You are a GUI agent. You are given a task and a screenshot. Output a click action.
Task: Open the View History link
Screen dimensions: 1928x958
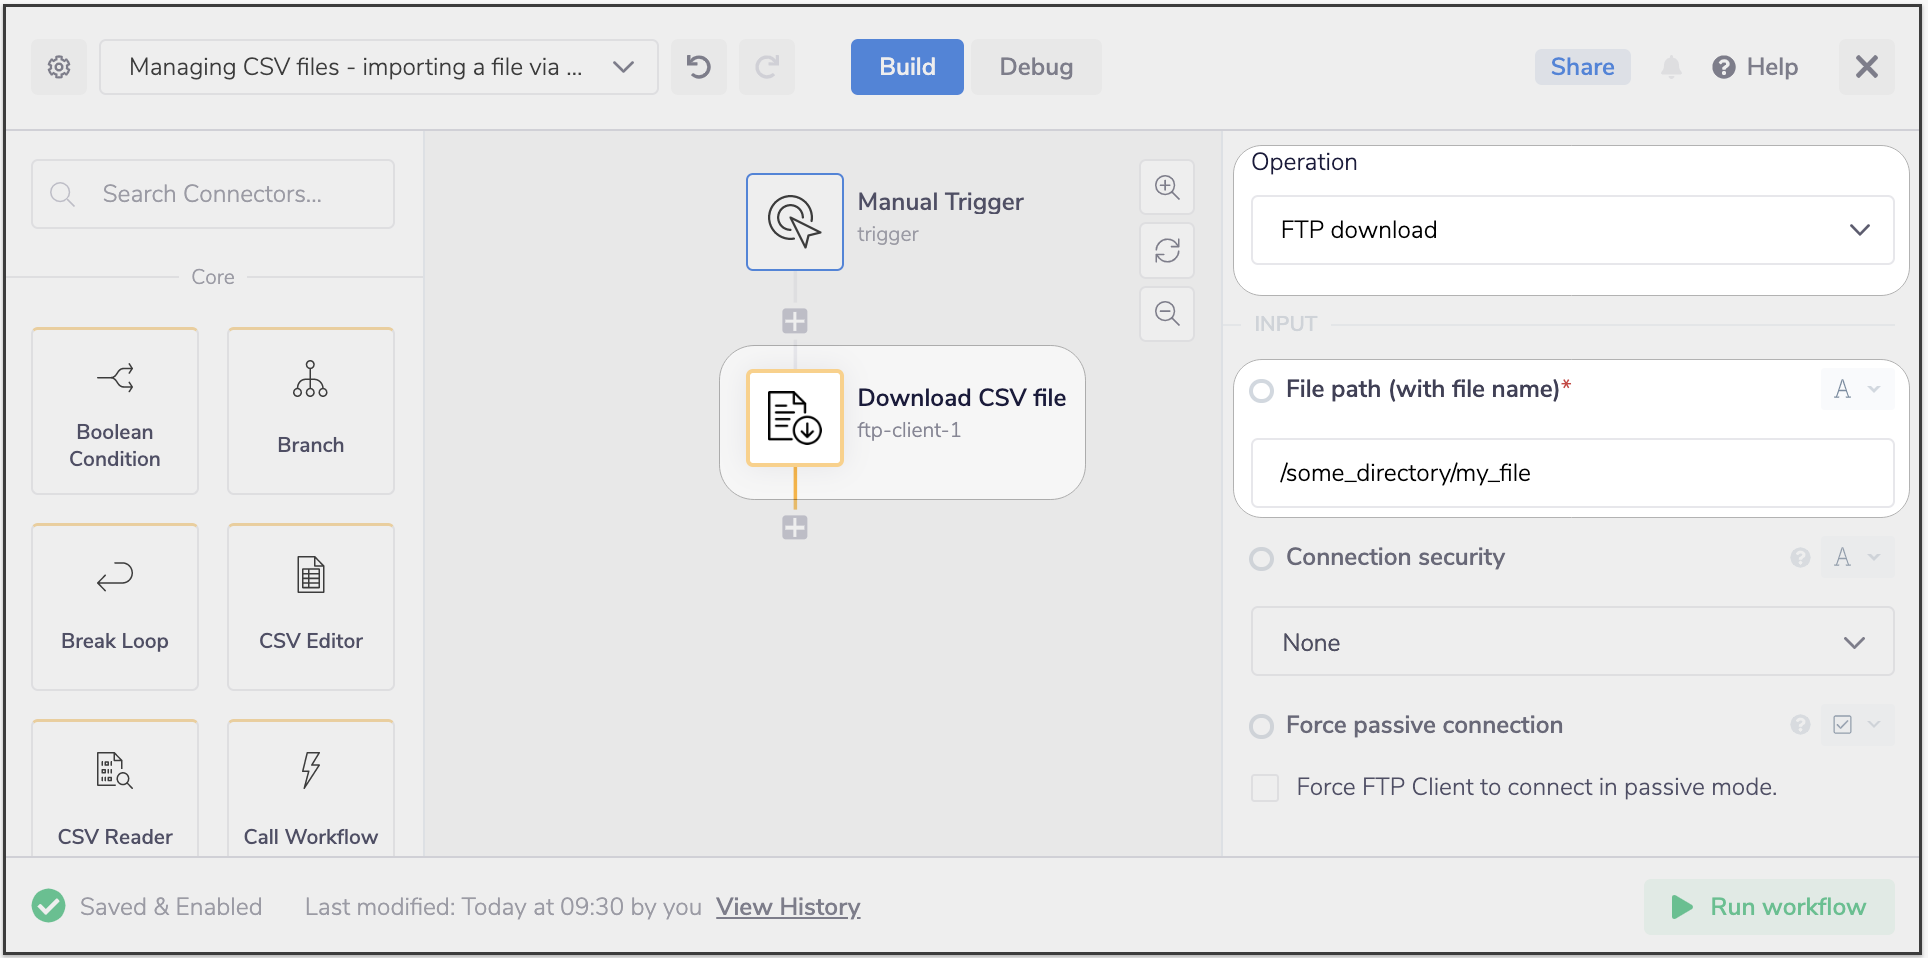point(788,907)
